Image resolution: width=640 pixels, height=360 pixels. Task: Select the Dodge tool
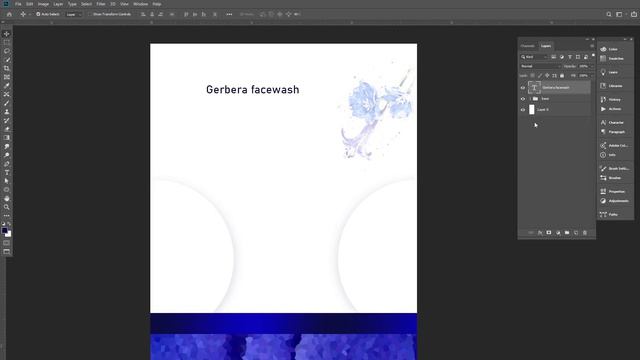coord(7,155)
